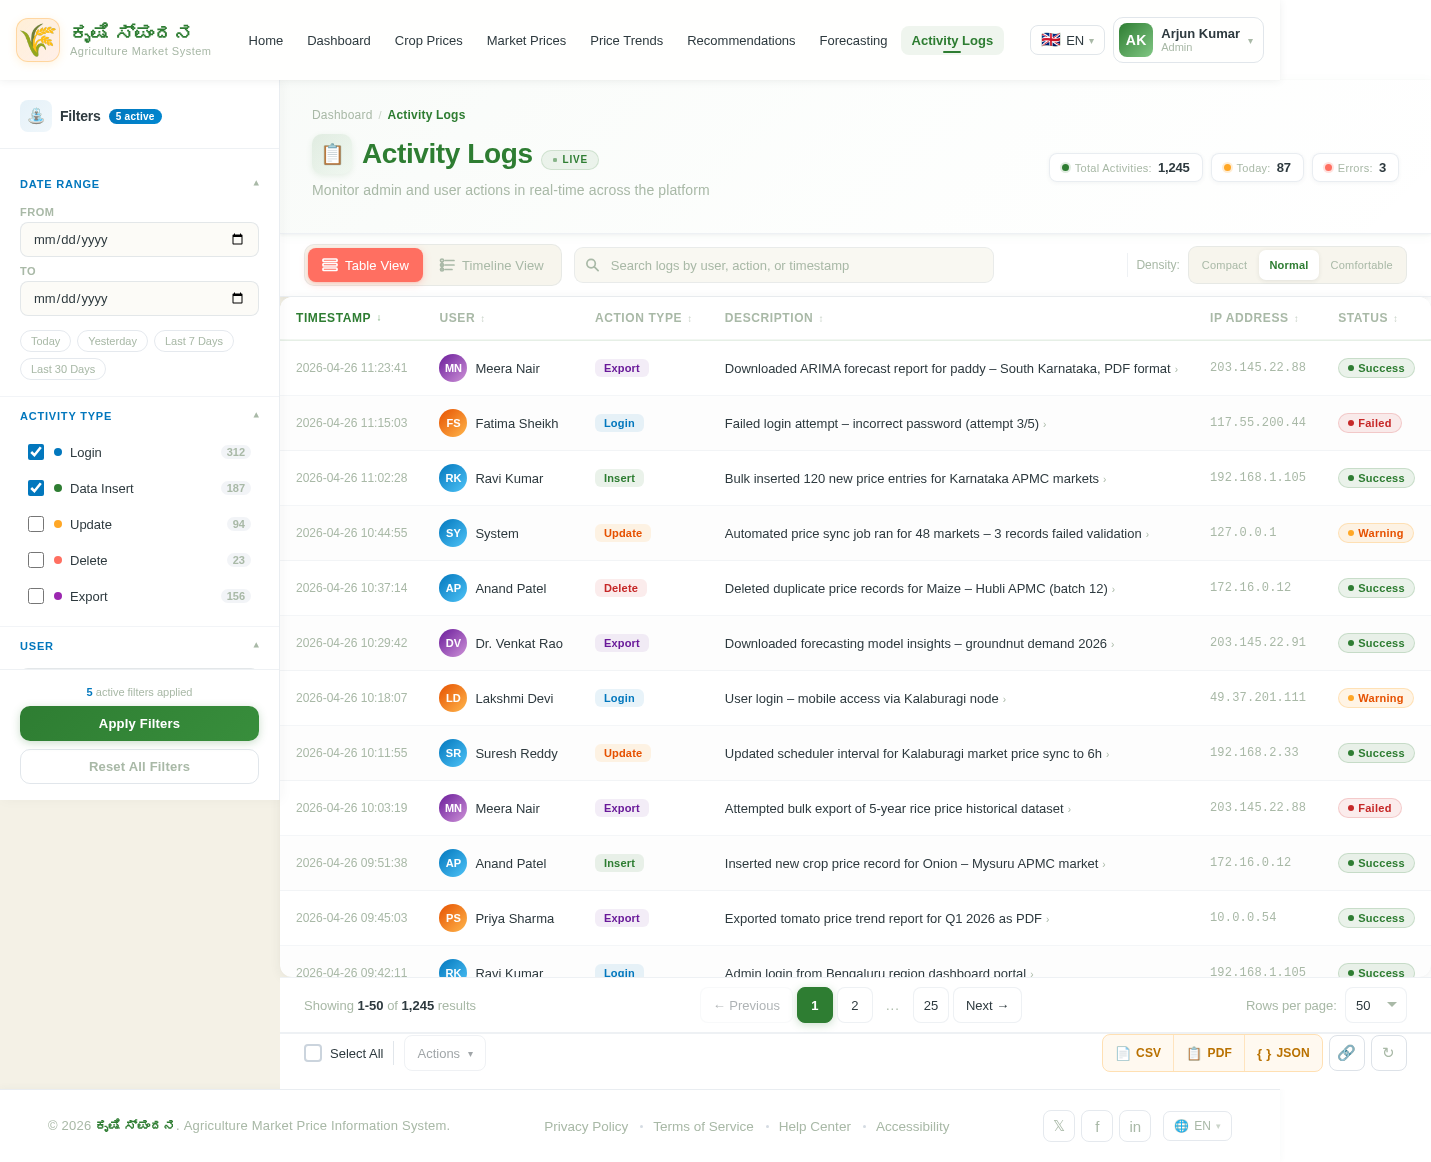
Task: Export logs as PDF
Action: [x=1209, y=1053]
